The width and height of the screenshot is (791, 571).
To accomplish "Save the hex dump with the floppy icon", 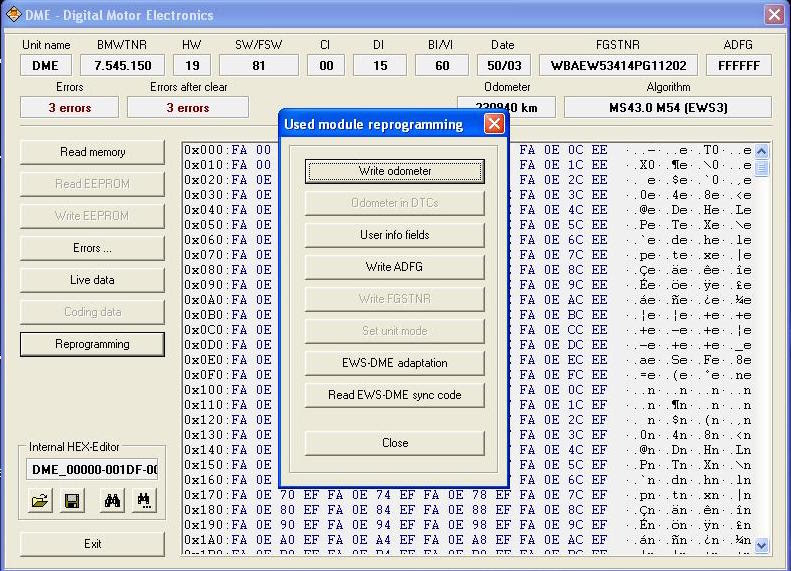I will (x=72, y=500).
